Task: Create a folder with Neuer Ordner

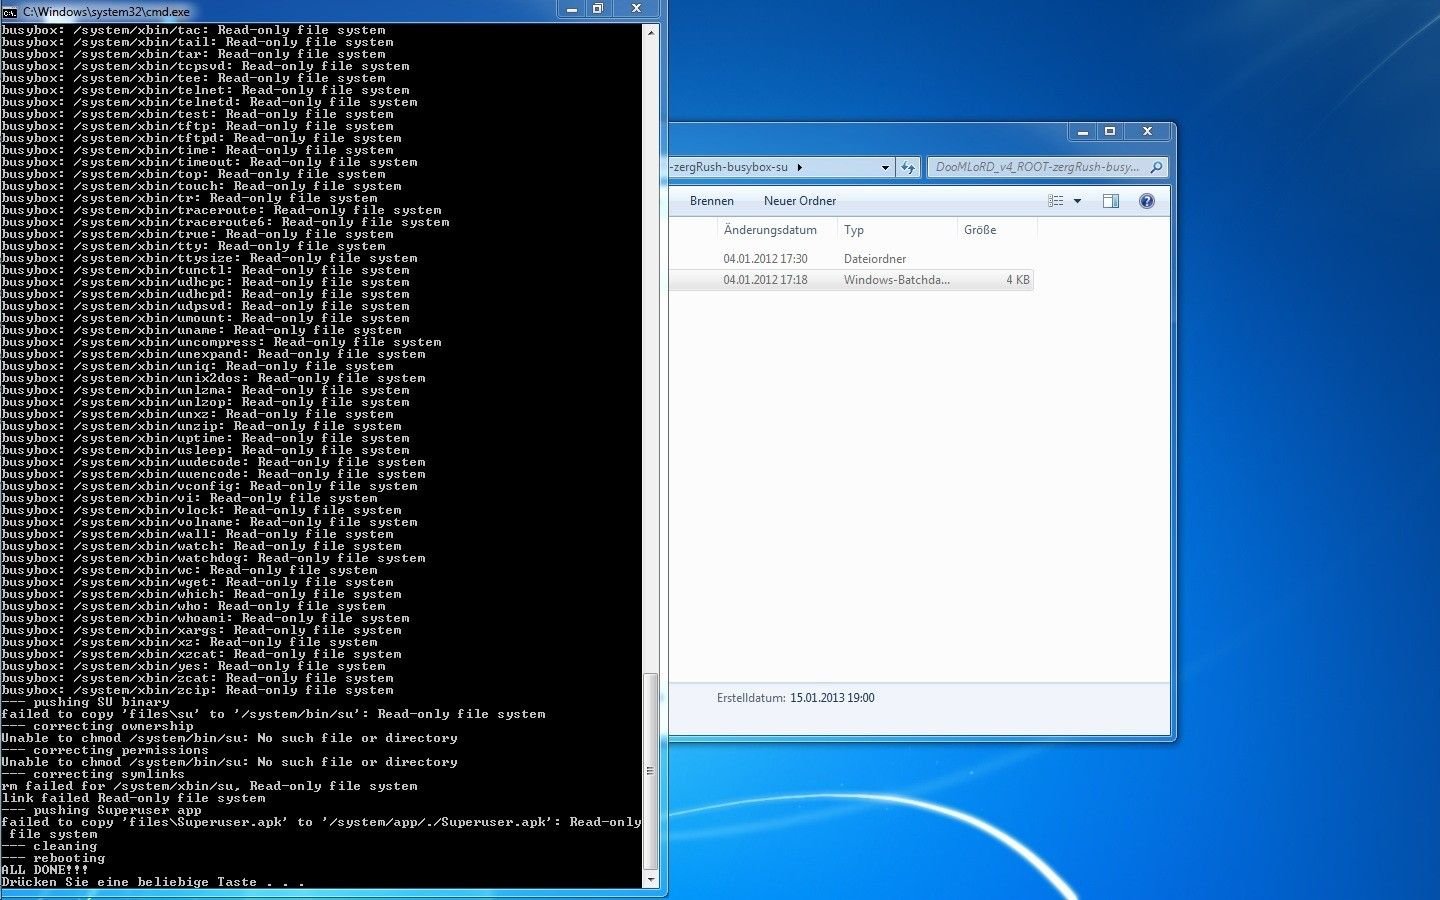Action: tap(800, 201)
